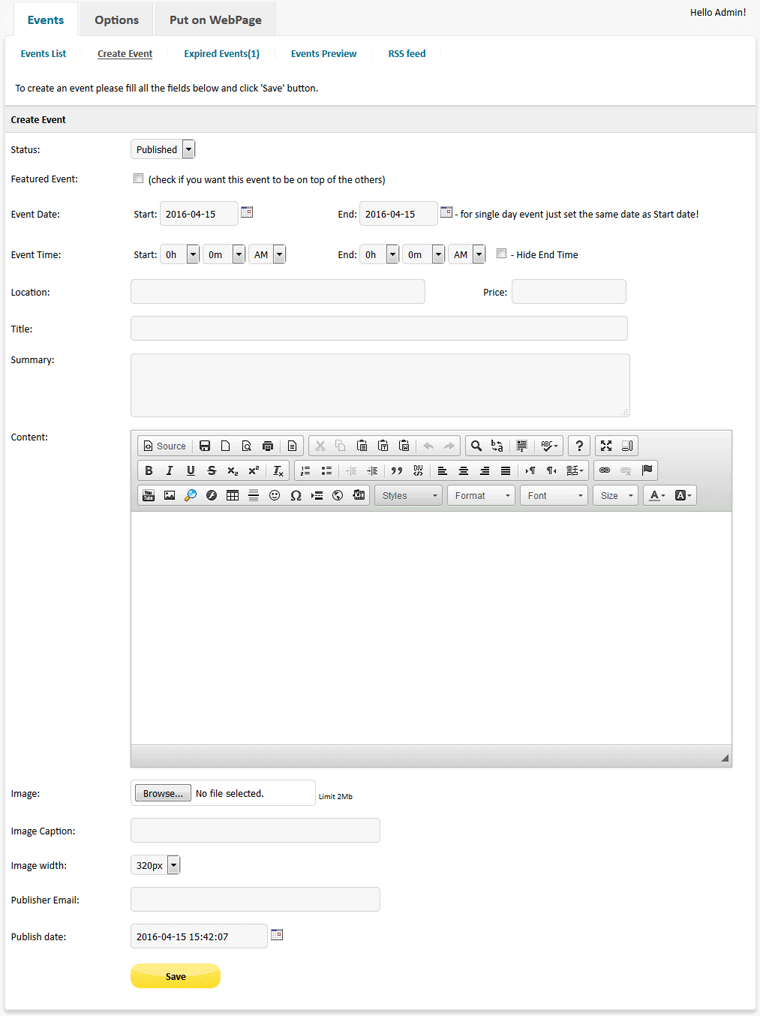Open the Status dropdown showing Published

point(163,150)
